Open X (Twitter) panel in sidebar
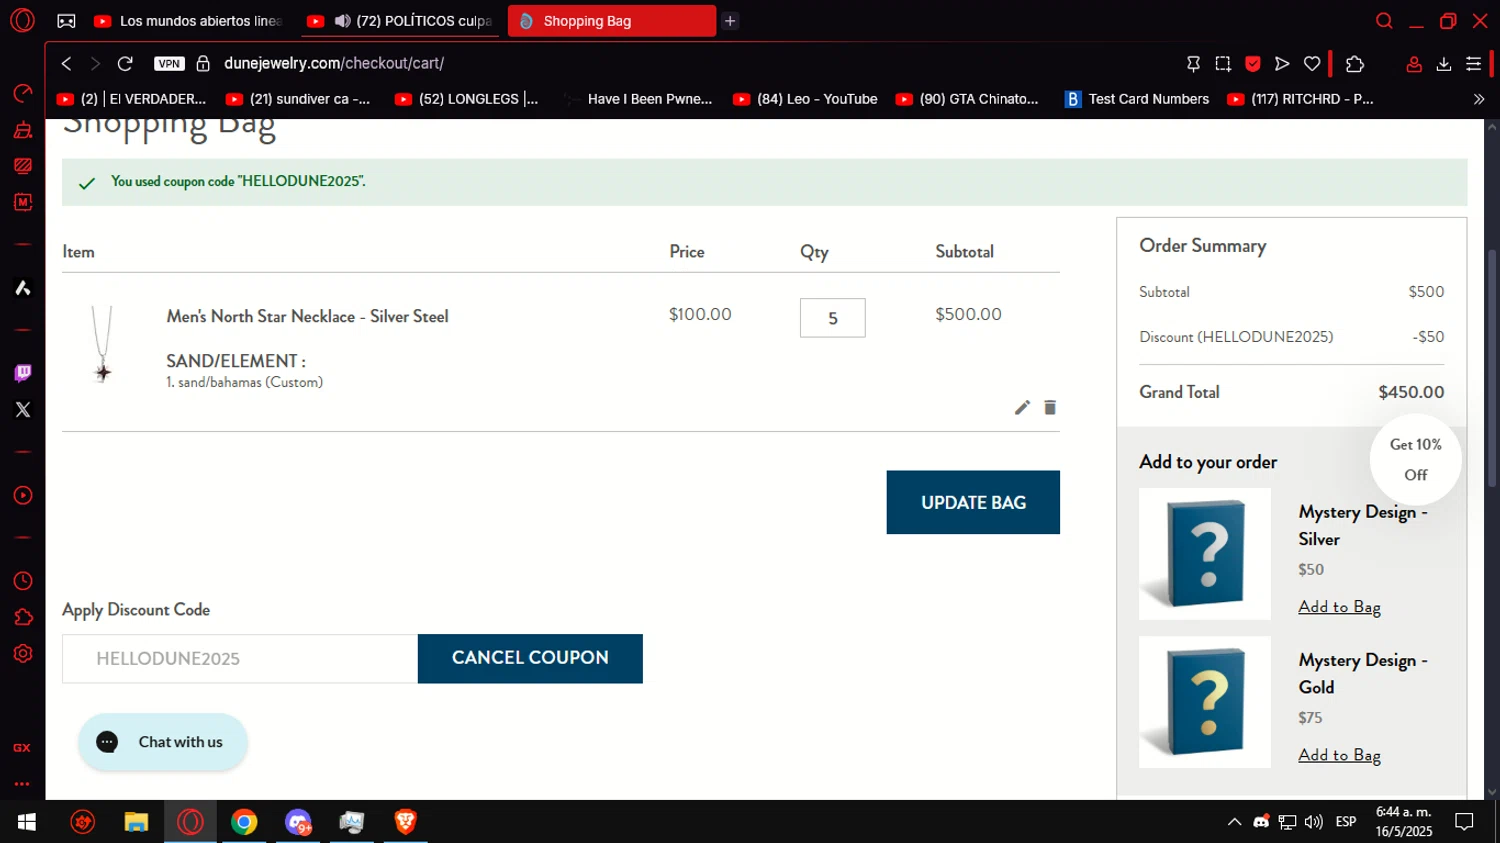This screenshot has width=1500, height=843. pyautogui.click(x=23, y=409)
